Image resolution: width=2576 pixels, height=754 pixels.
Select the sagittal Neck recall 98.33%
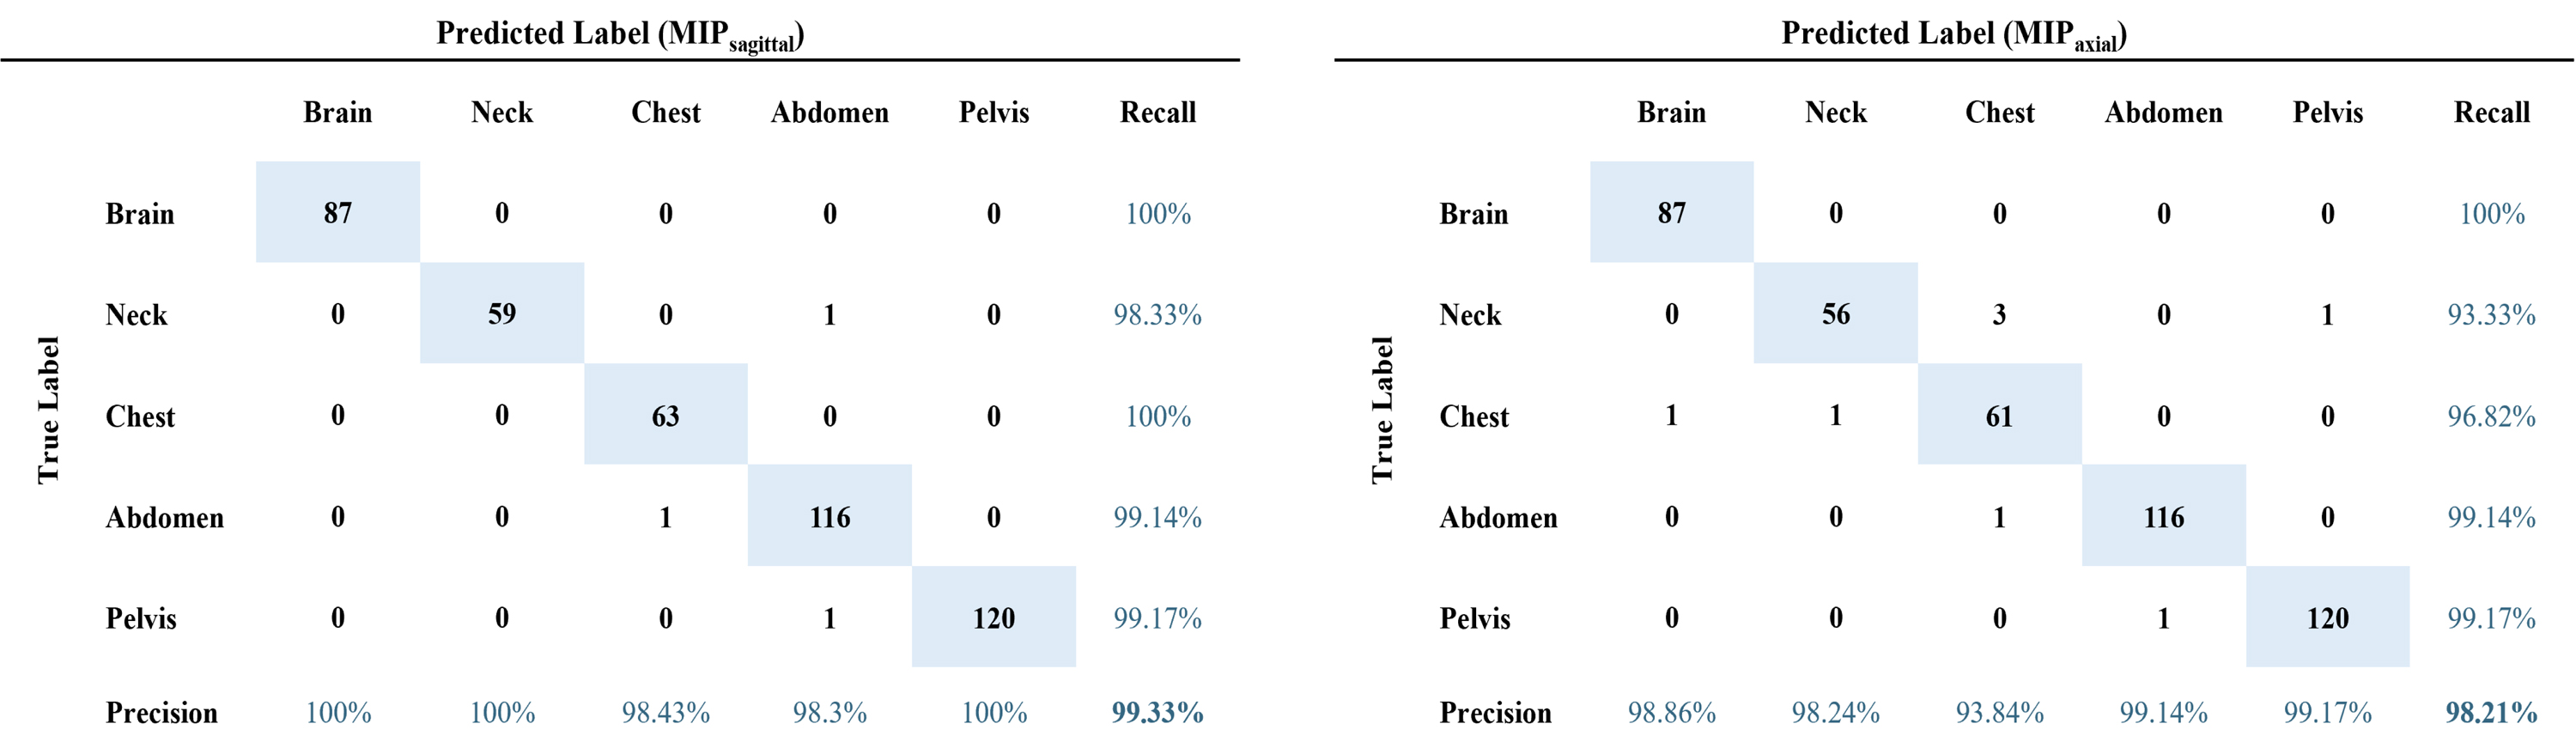coord(1158,315)
